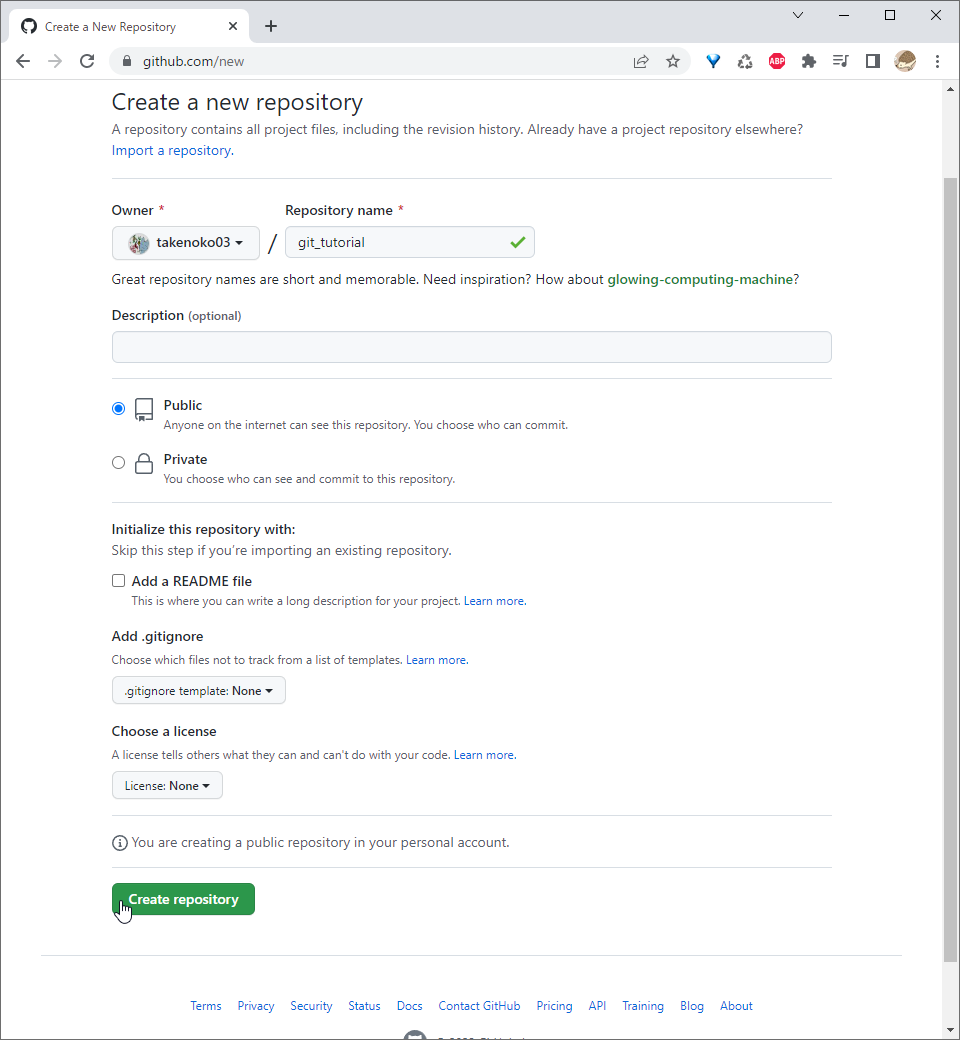
Task: Open the Privacy footer link
Action: pos(256,1006)
